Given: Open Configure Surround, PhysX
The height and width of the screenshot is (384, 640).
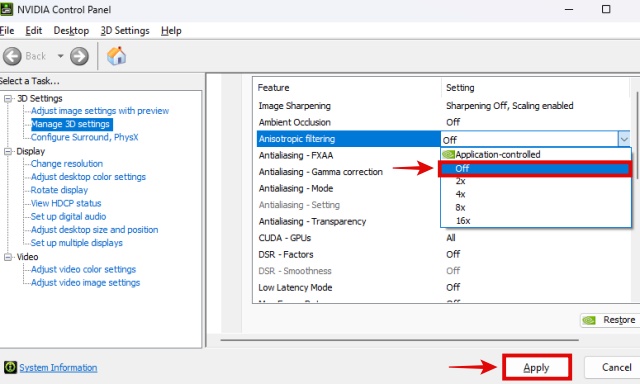Looking at the screenshot, I should tap(84, 137).
